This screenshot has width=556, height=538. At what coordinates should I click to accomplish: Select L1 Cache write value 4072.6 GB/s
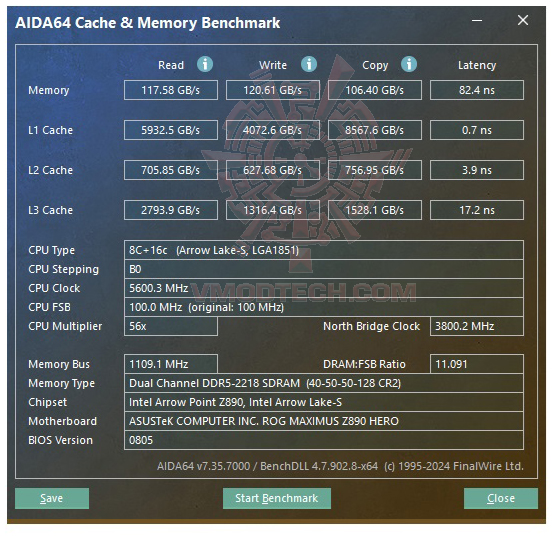273,130
